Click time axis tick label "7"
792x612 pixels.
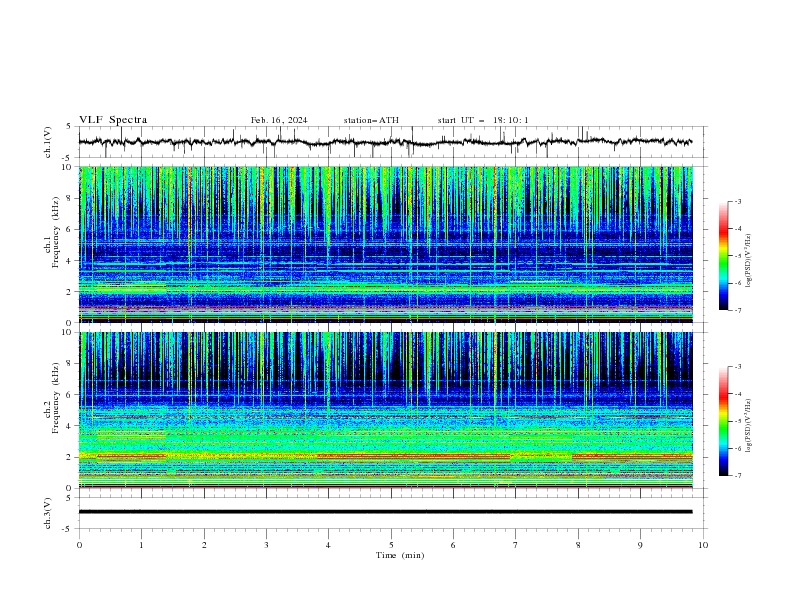coord(516,545)
